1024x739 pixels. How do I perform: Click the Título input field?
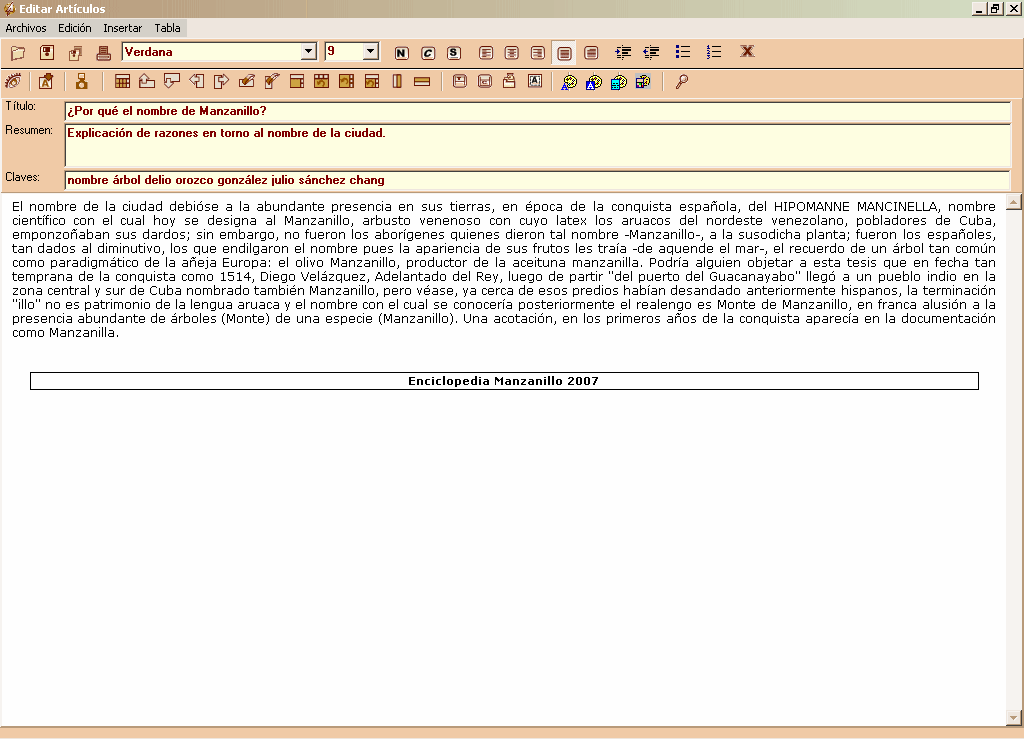point(537,111)
